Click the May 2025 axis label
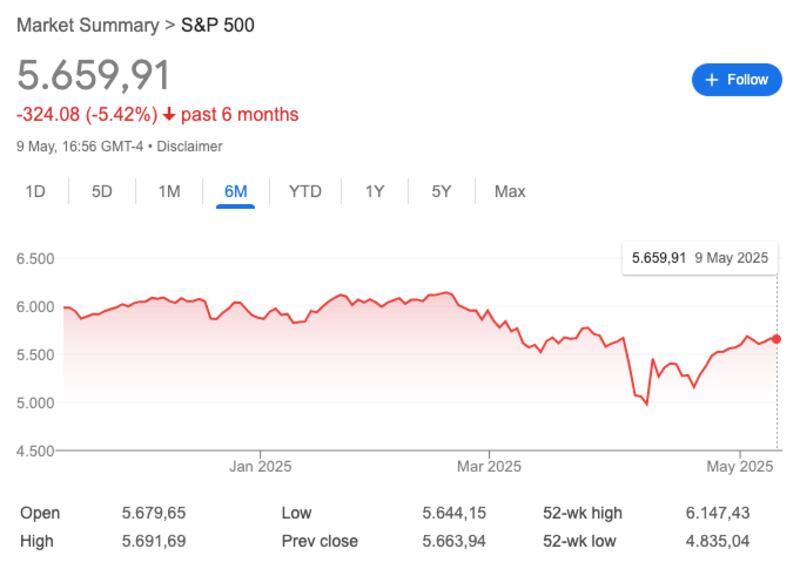This screenshot has height=569, width=800. tap(740, 466)
